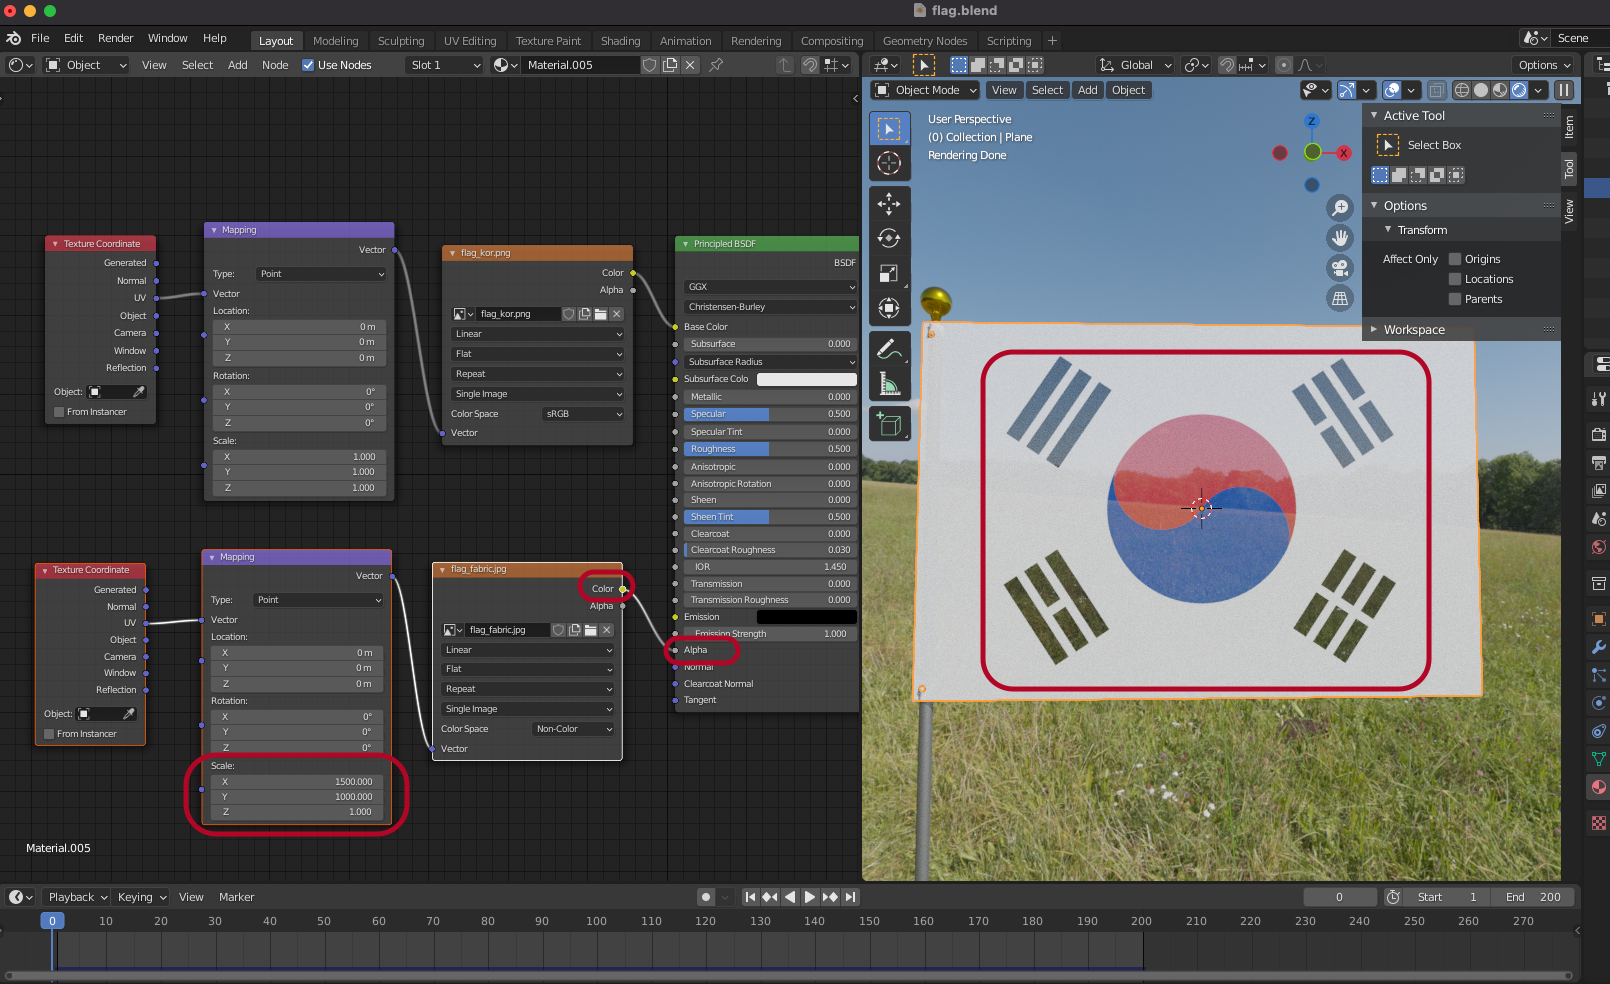The height and width of the screenshot is (984, 1610).
Task: Open Marker menu in timeline
Action: 237,897
